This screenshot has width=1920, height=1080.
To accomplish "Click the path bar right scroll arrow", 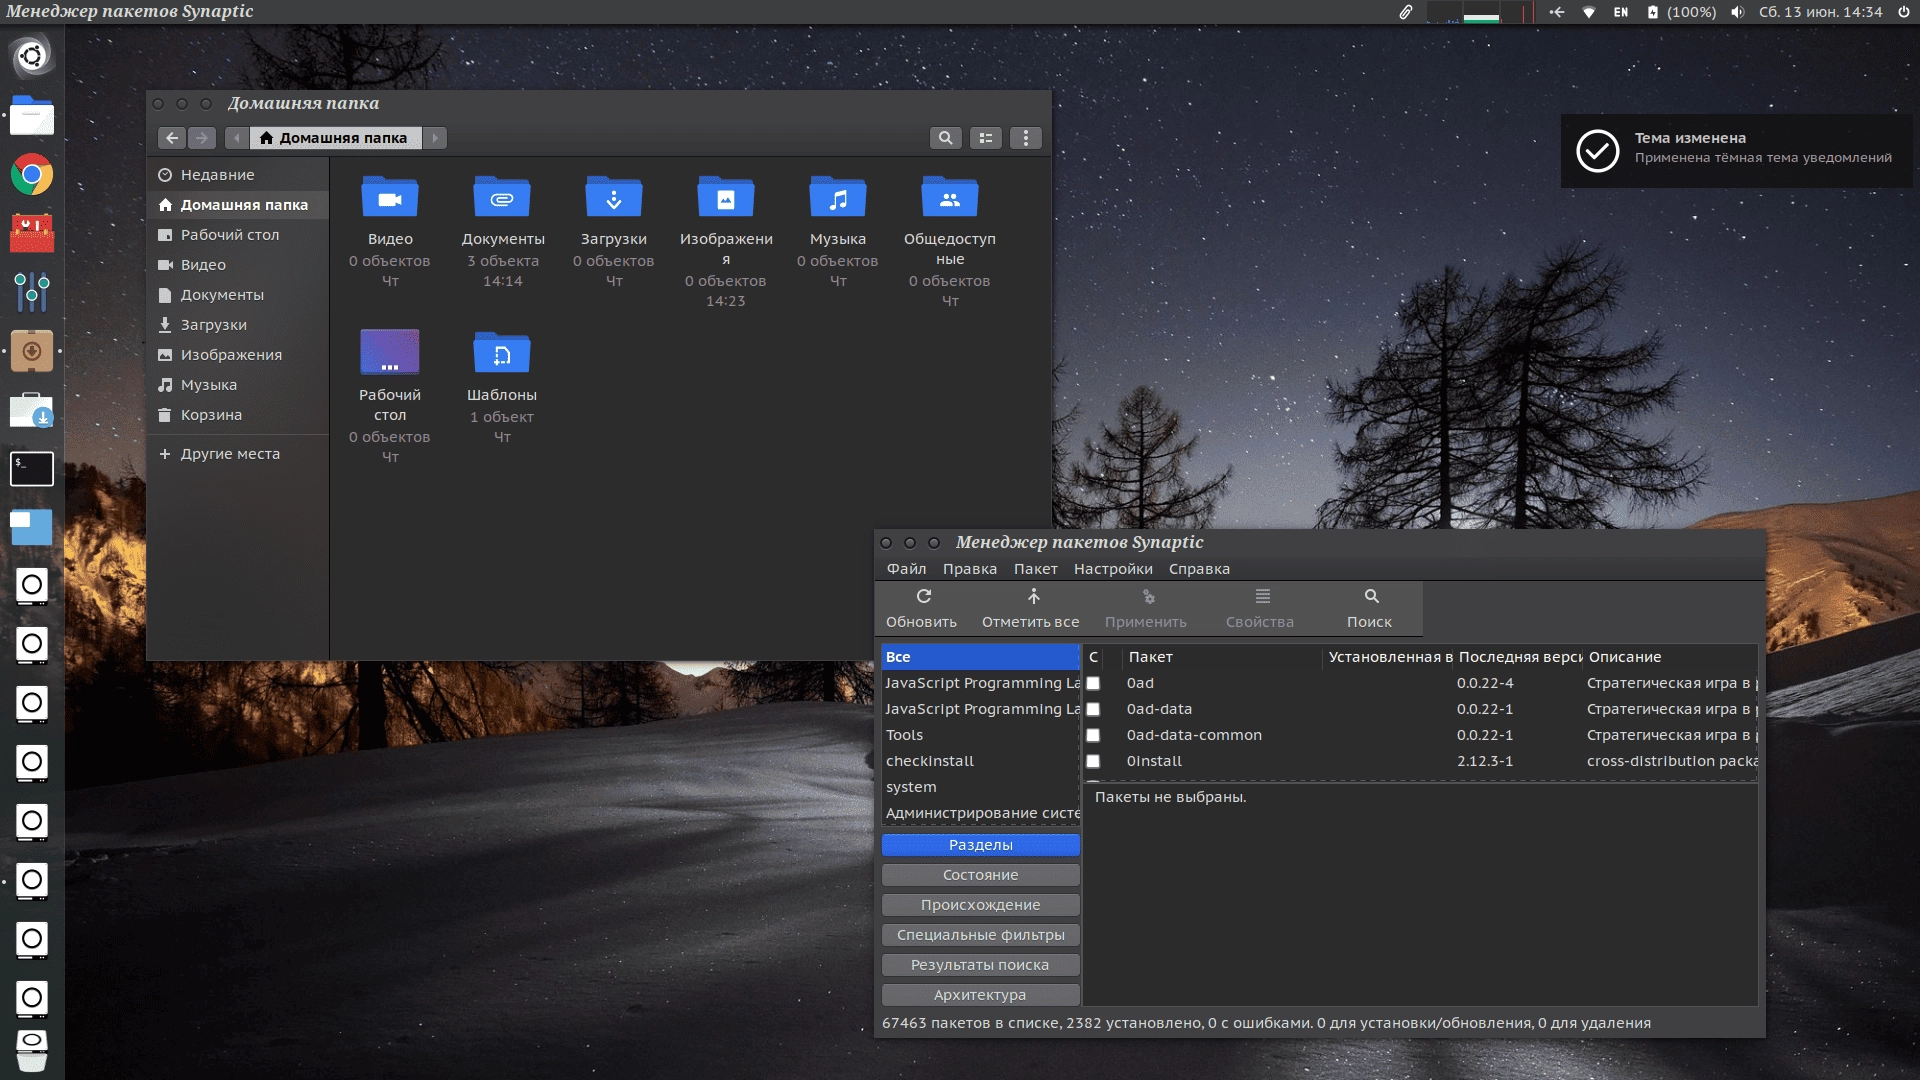I will [435, 138].
